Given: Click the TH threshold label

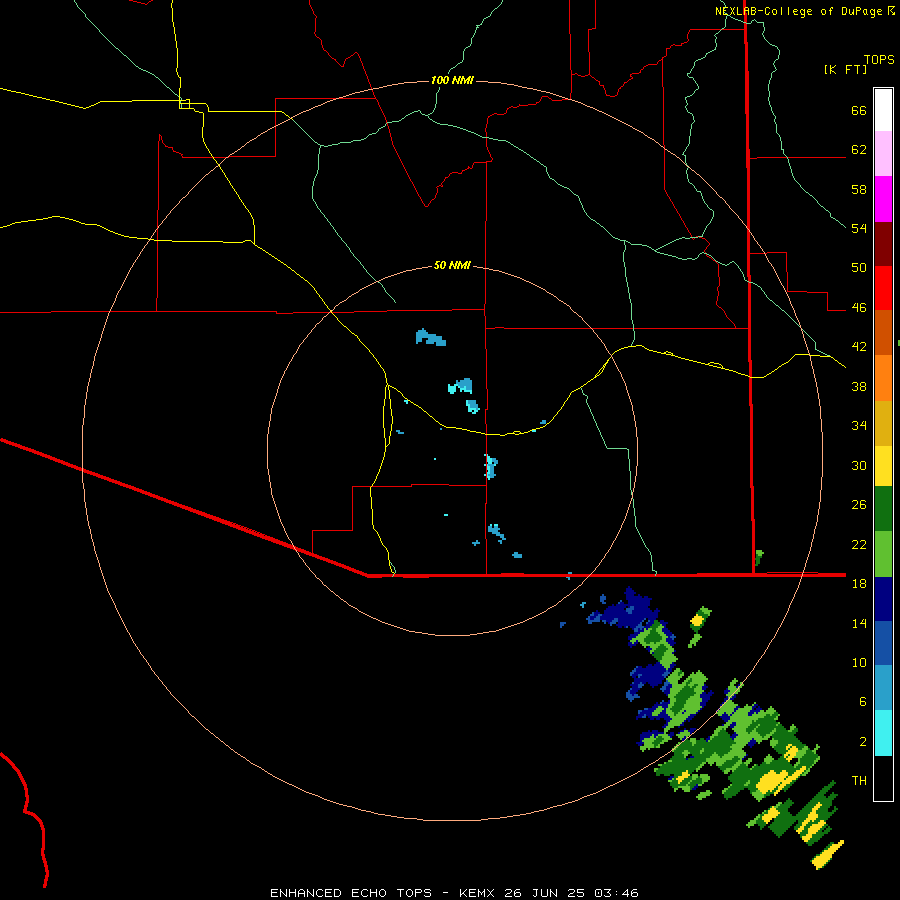Looking at the screenshot, I should click(859, 781).
